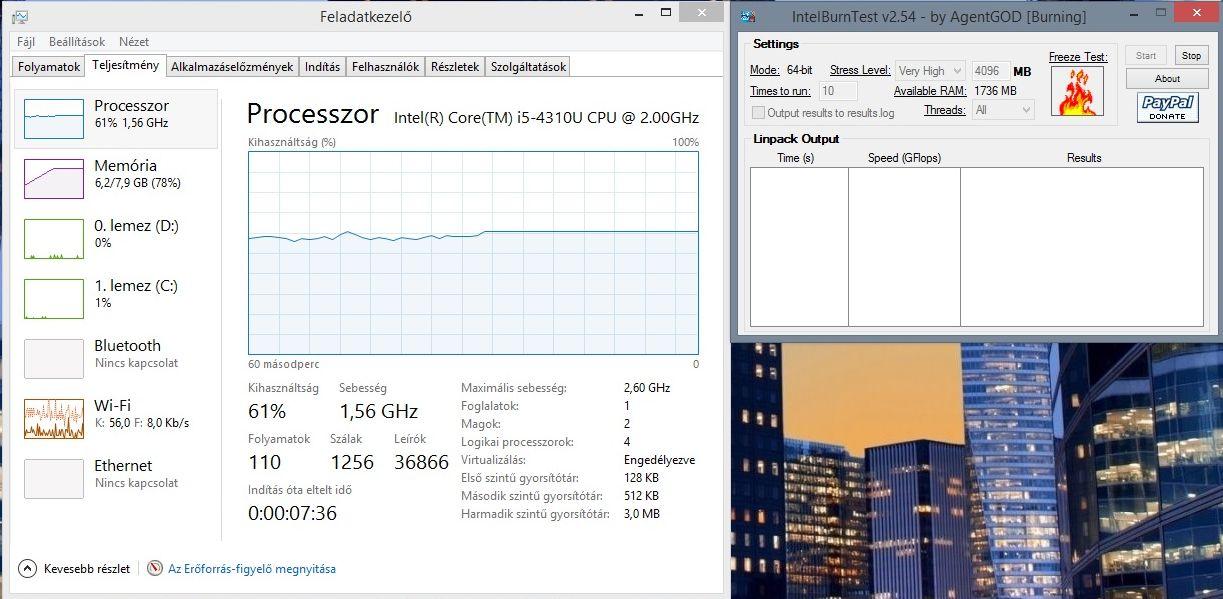Select the Processzor mini graph

click(x=54, y=119)
